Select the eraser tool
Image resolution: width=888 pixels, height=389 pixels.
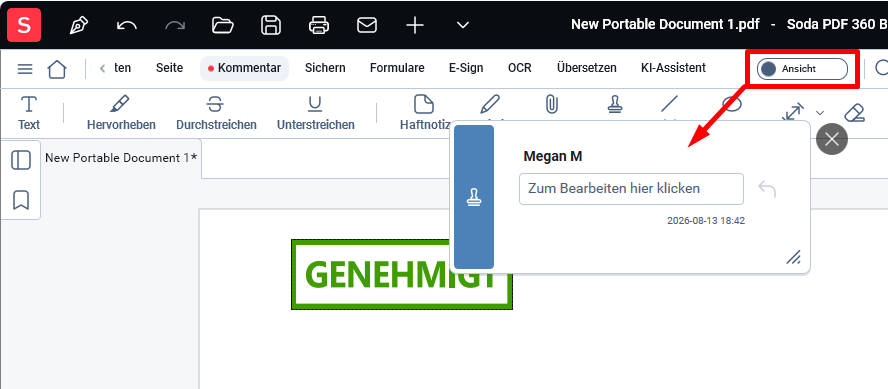click(x=854, y=113)
